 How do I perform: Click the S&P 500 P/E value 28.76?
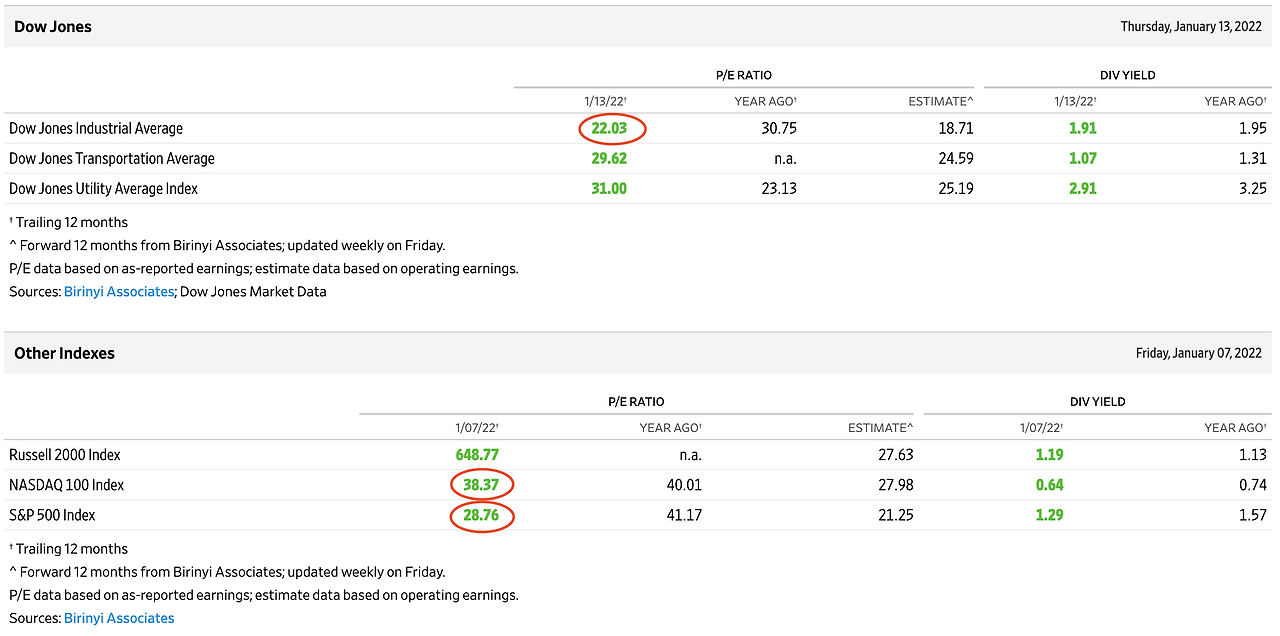[481, 515]
